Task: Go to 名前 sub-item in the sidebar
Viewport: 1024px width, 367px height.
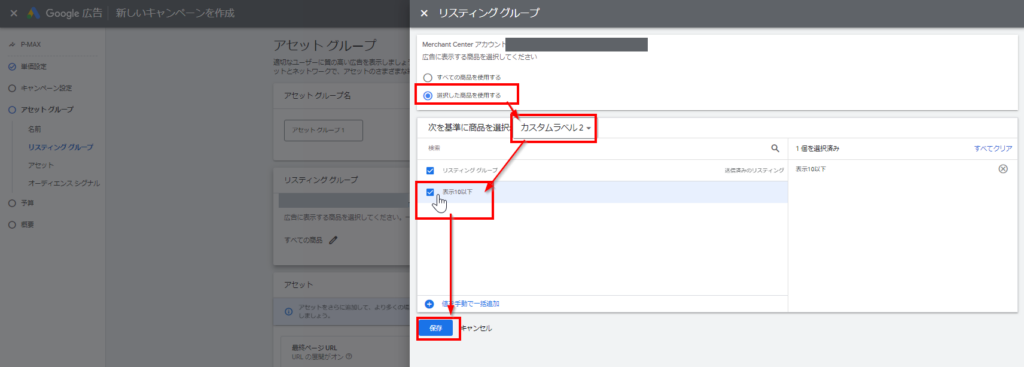Action: click(35, 129)
